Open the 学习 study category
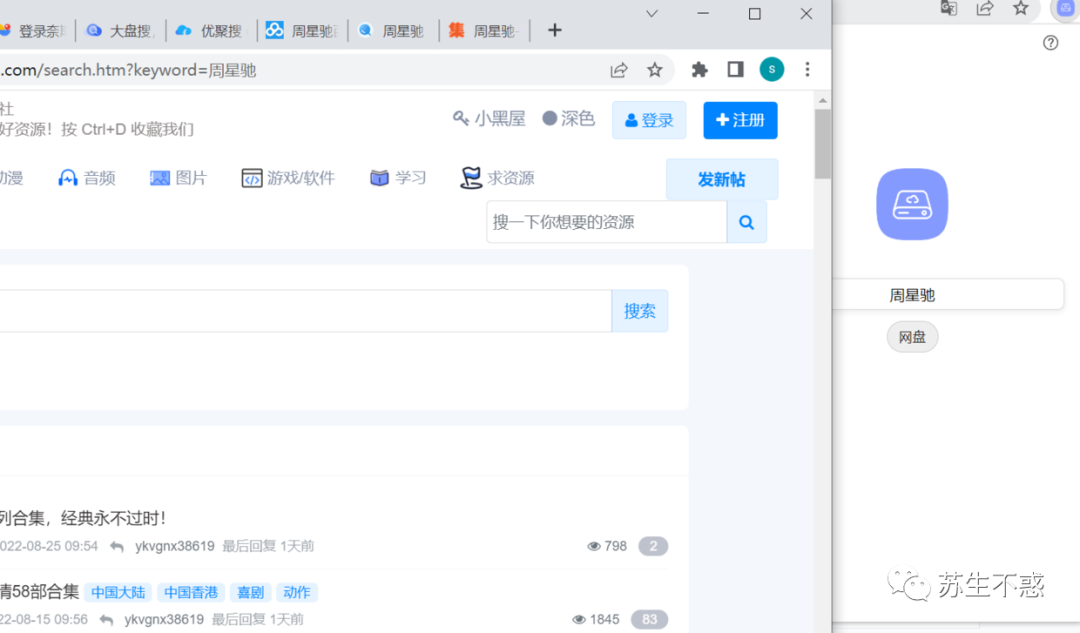 [x=398, y=178]
